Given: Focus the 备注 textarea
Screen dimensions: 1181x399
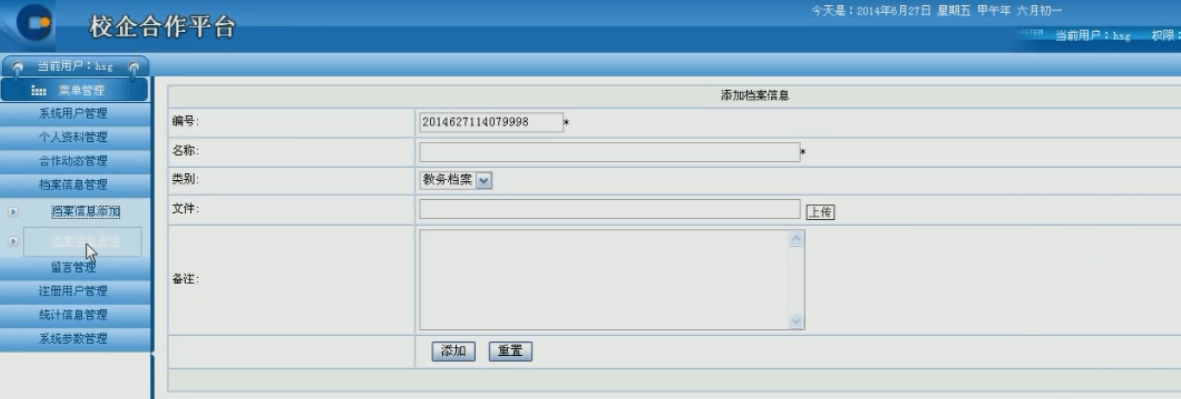Looking at the screenshot, I should coord(604,279).
